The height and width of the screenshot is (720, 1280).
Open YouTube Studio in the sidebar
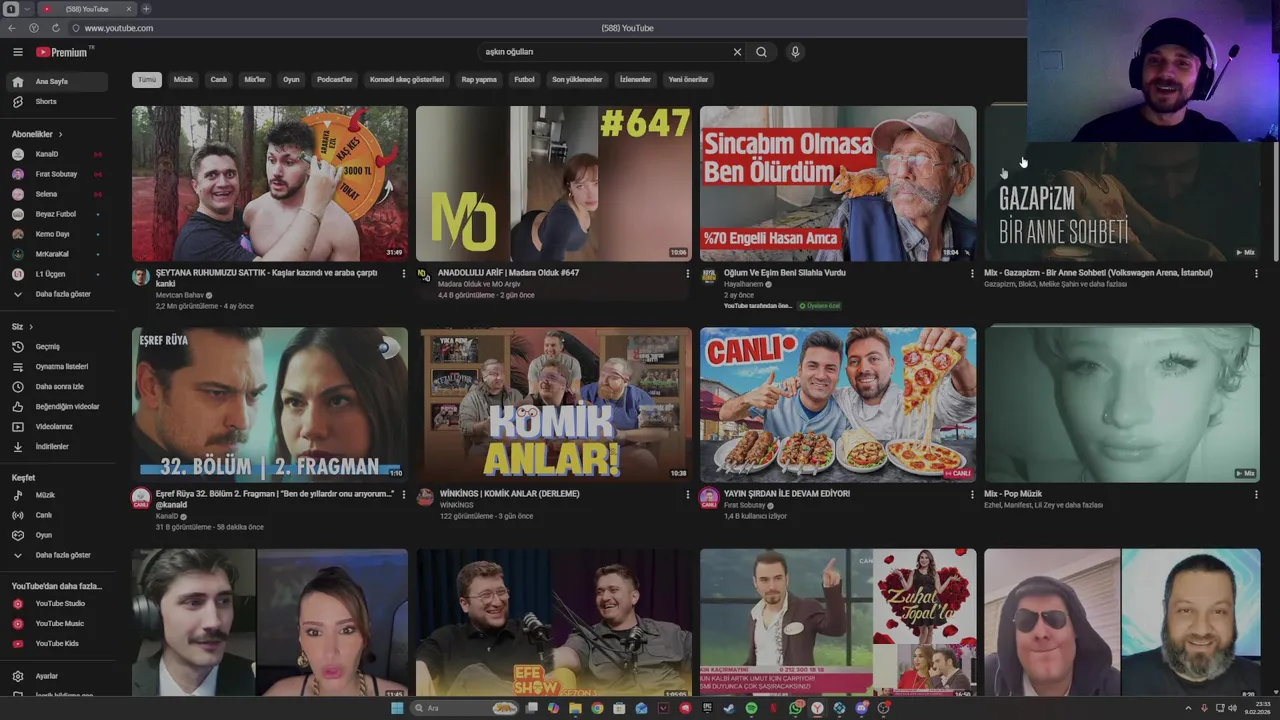tap(56, 603)
